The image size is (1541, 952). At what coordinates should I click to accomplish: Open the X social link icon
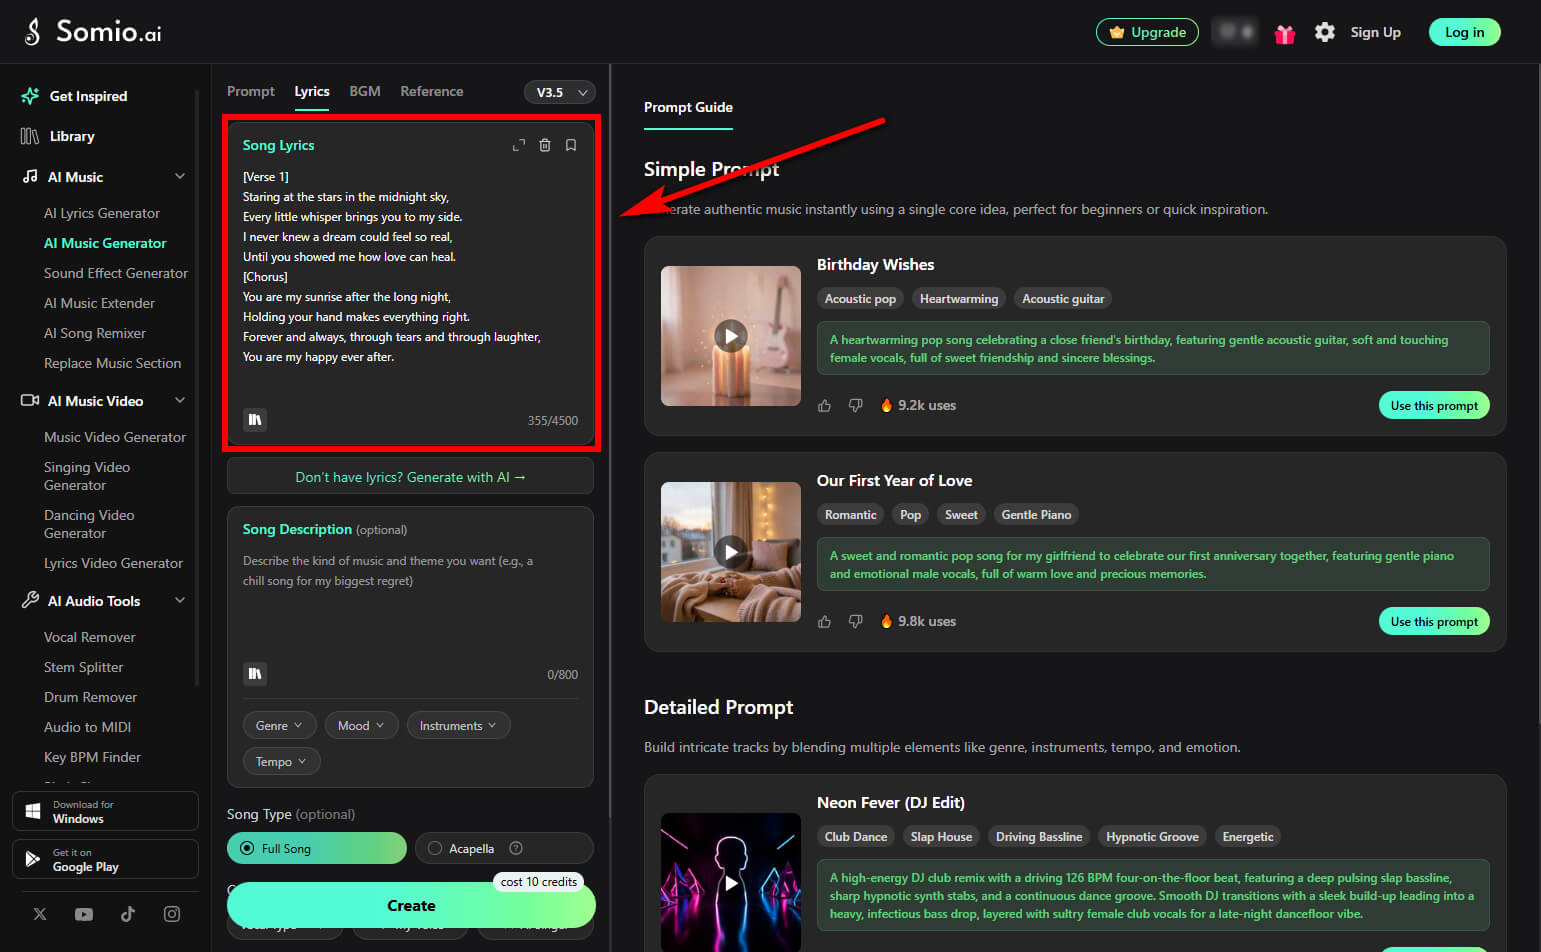pos(40,914)
